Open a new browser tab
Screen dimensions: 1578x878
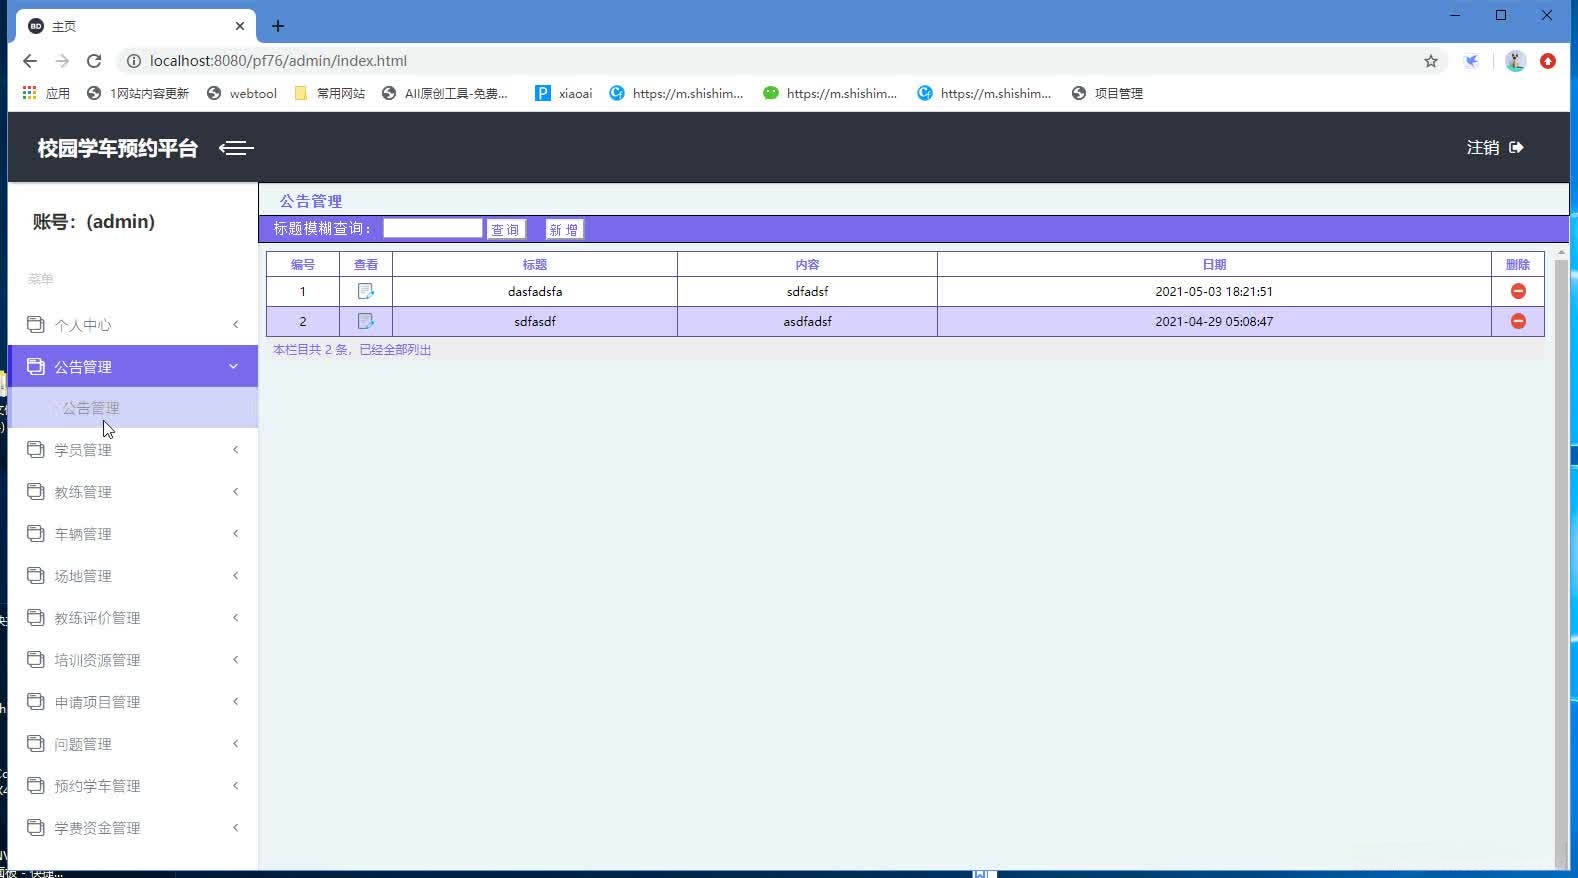[x=278, y=26]
